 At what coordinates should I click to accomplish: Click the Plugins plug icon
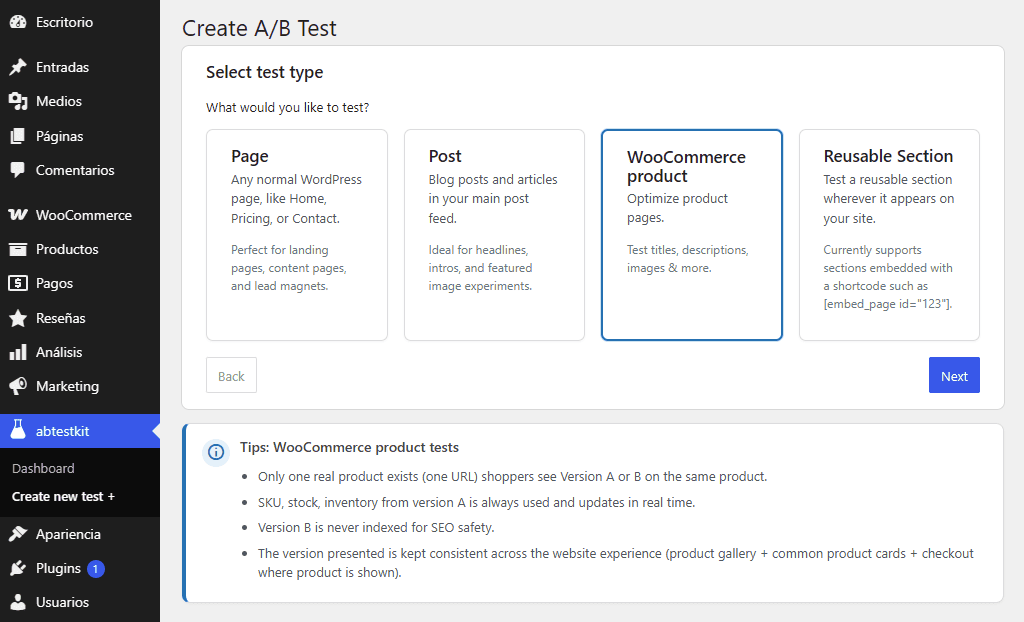point(18,568)
